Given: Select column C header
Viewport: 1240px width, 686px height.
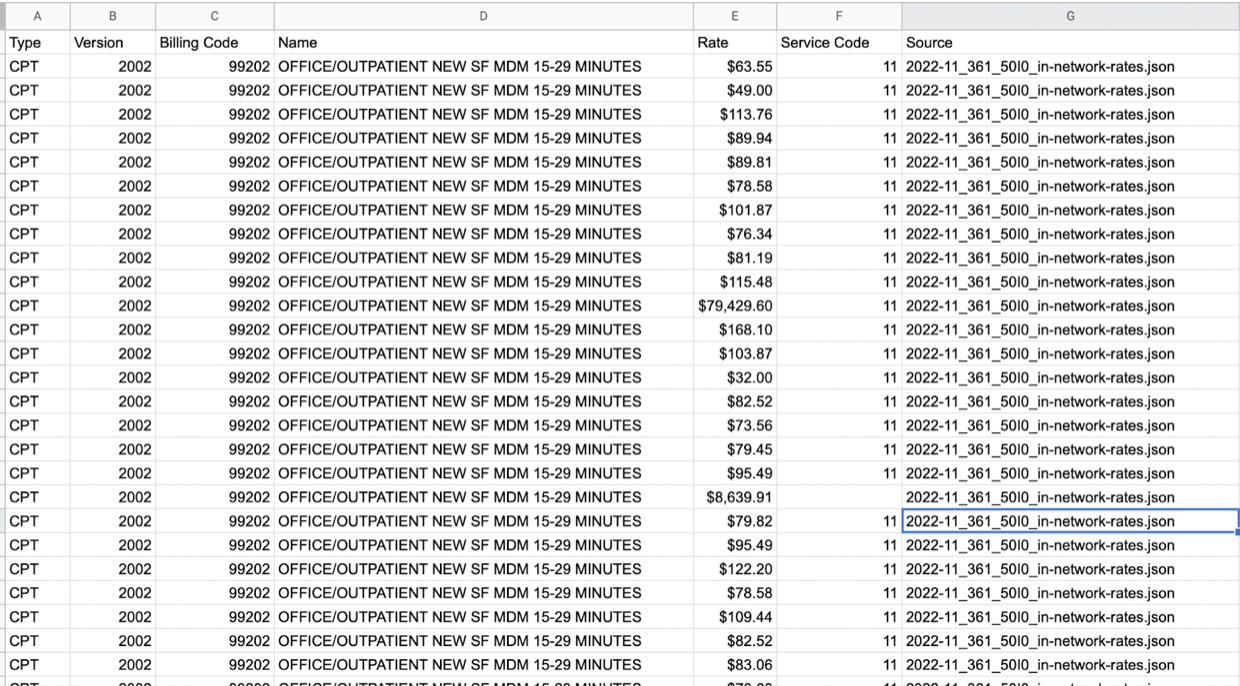Looking at the screenshot, I should point(215,16).
